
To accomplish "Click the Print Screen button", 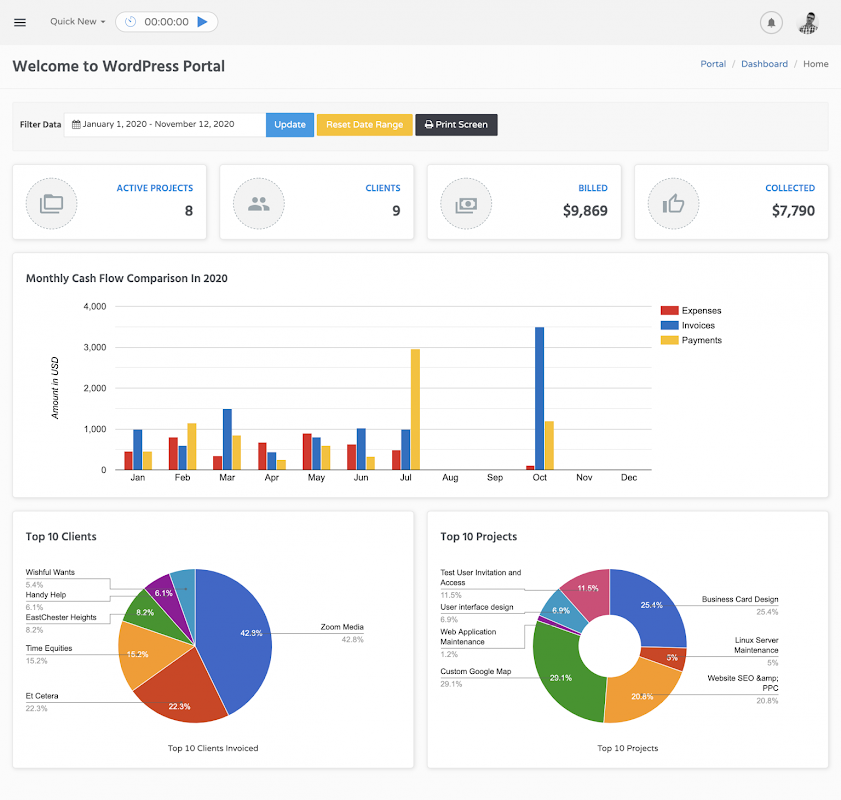I will click(x=456, y=124).
